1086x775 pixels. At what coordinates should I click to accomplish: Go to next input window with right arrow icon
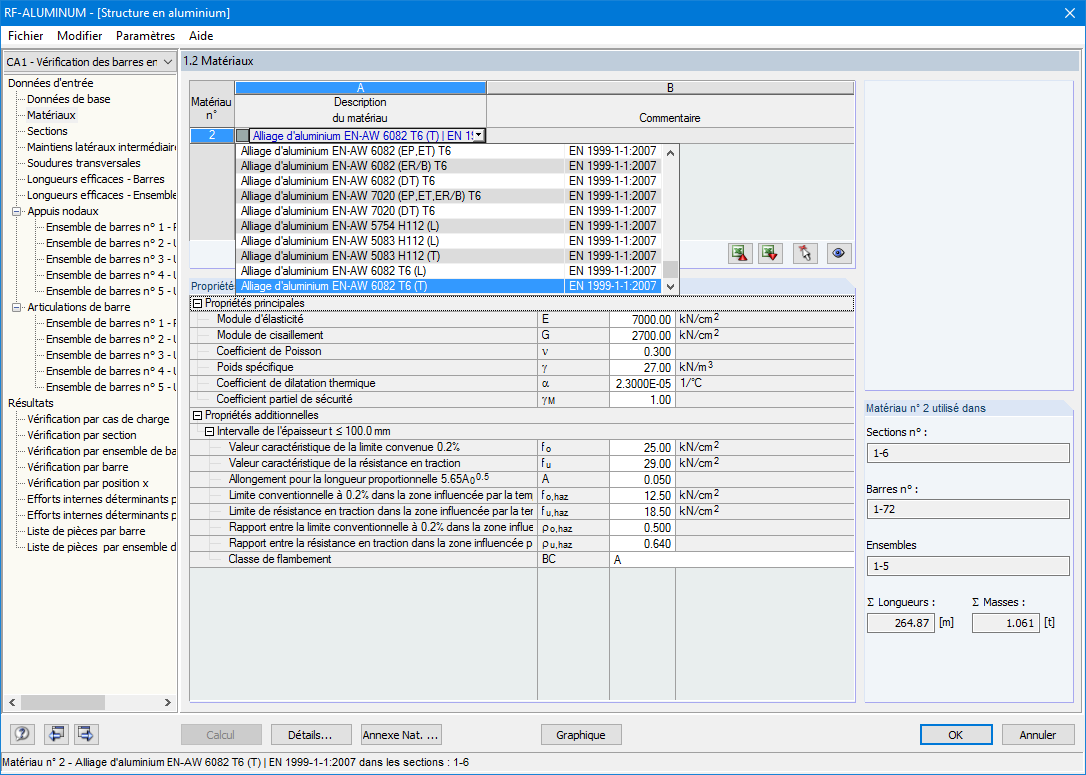[x=87, y=734]
